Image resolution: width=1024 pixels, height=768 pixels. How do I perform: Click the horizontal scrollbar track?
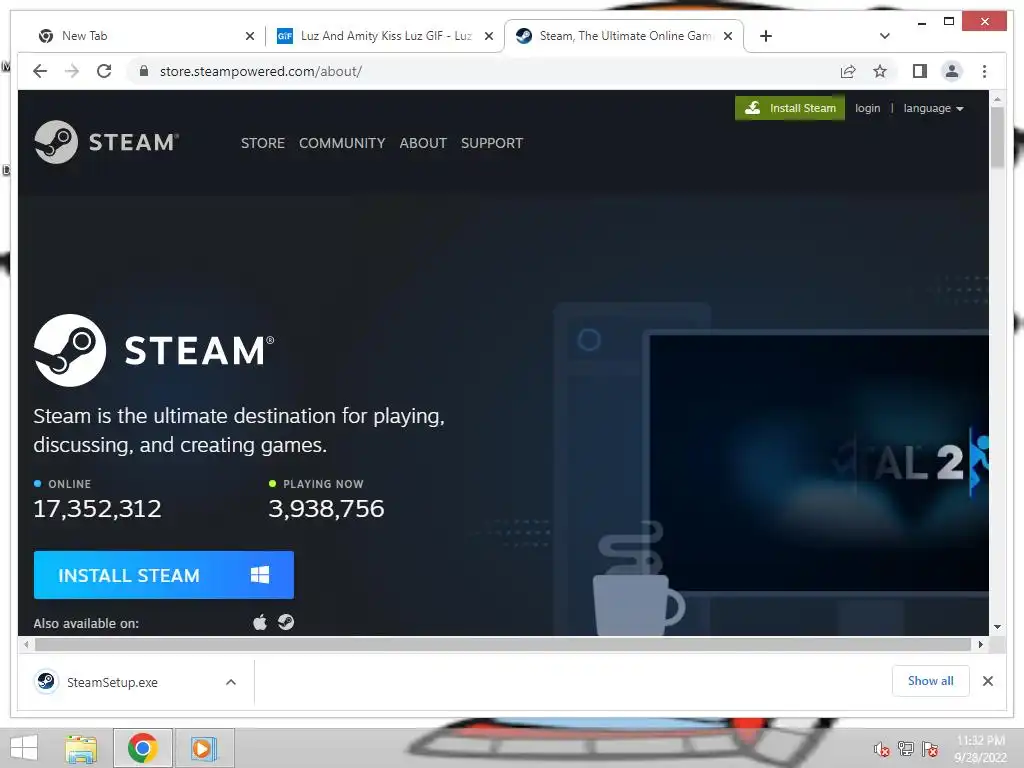click(504, 645)
